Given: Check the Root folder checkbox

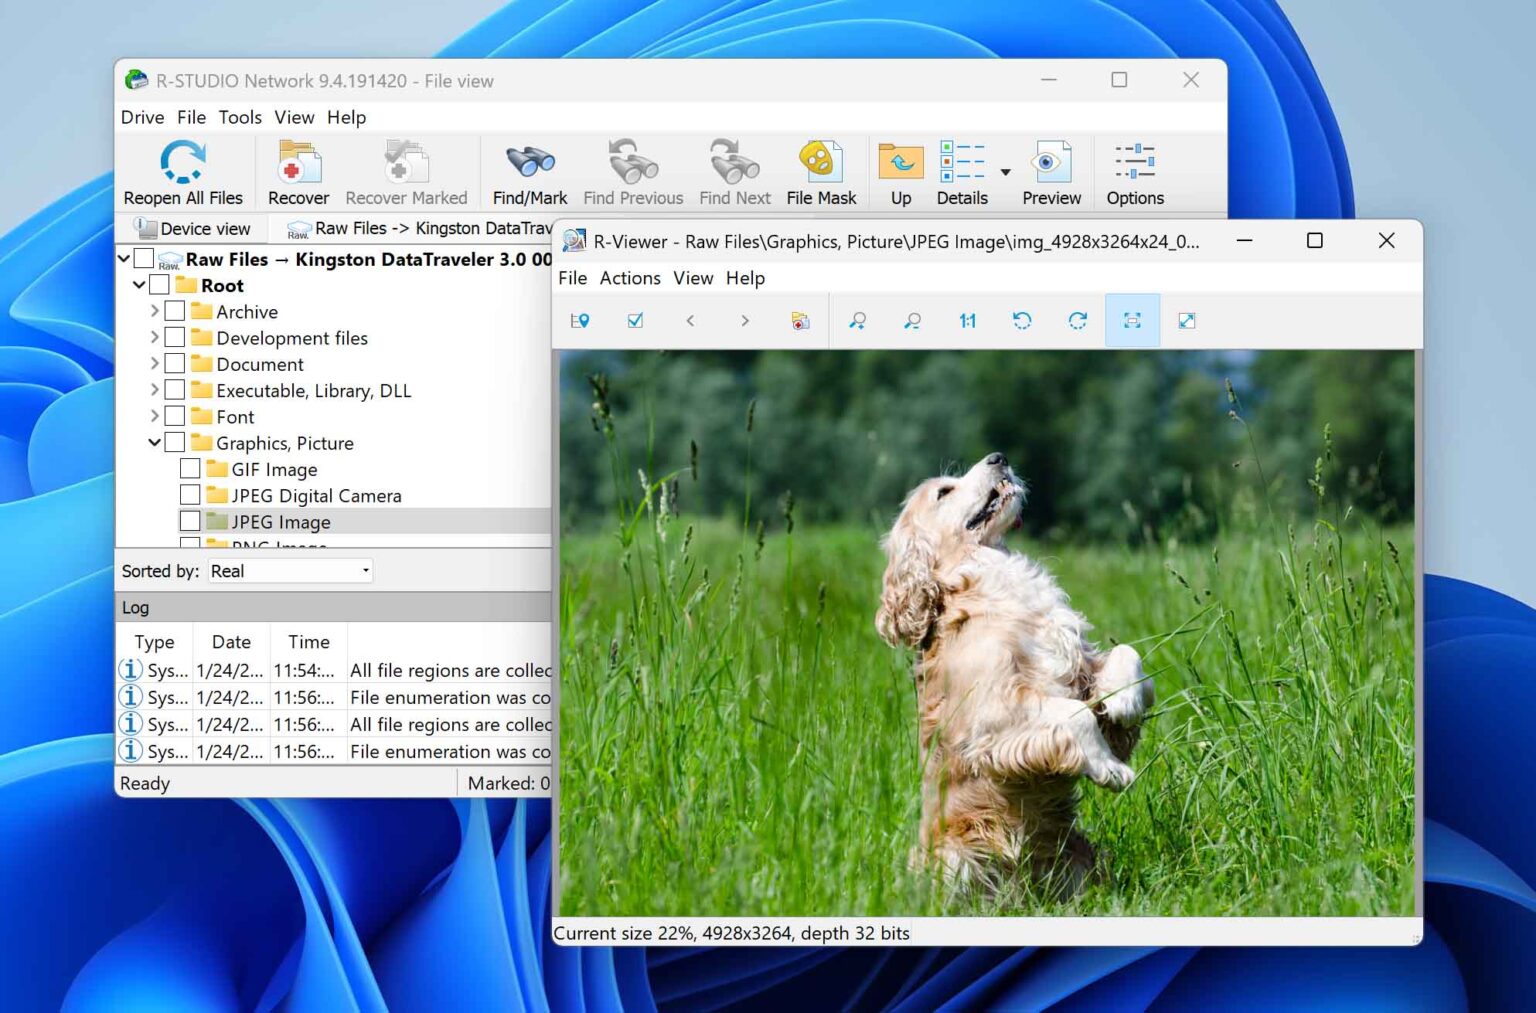Looking at the screenshot, I should [x=160, y=284].
